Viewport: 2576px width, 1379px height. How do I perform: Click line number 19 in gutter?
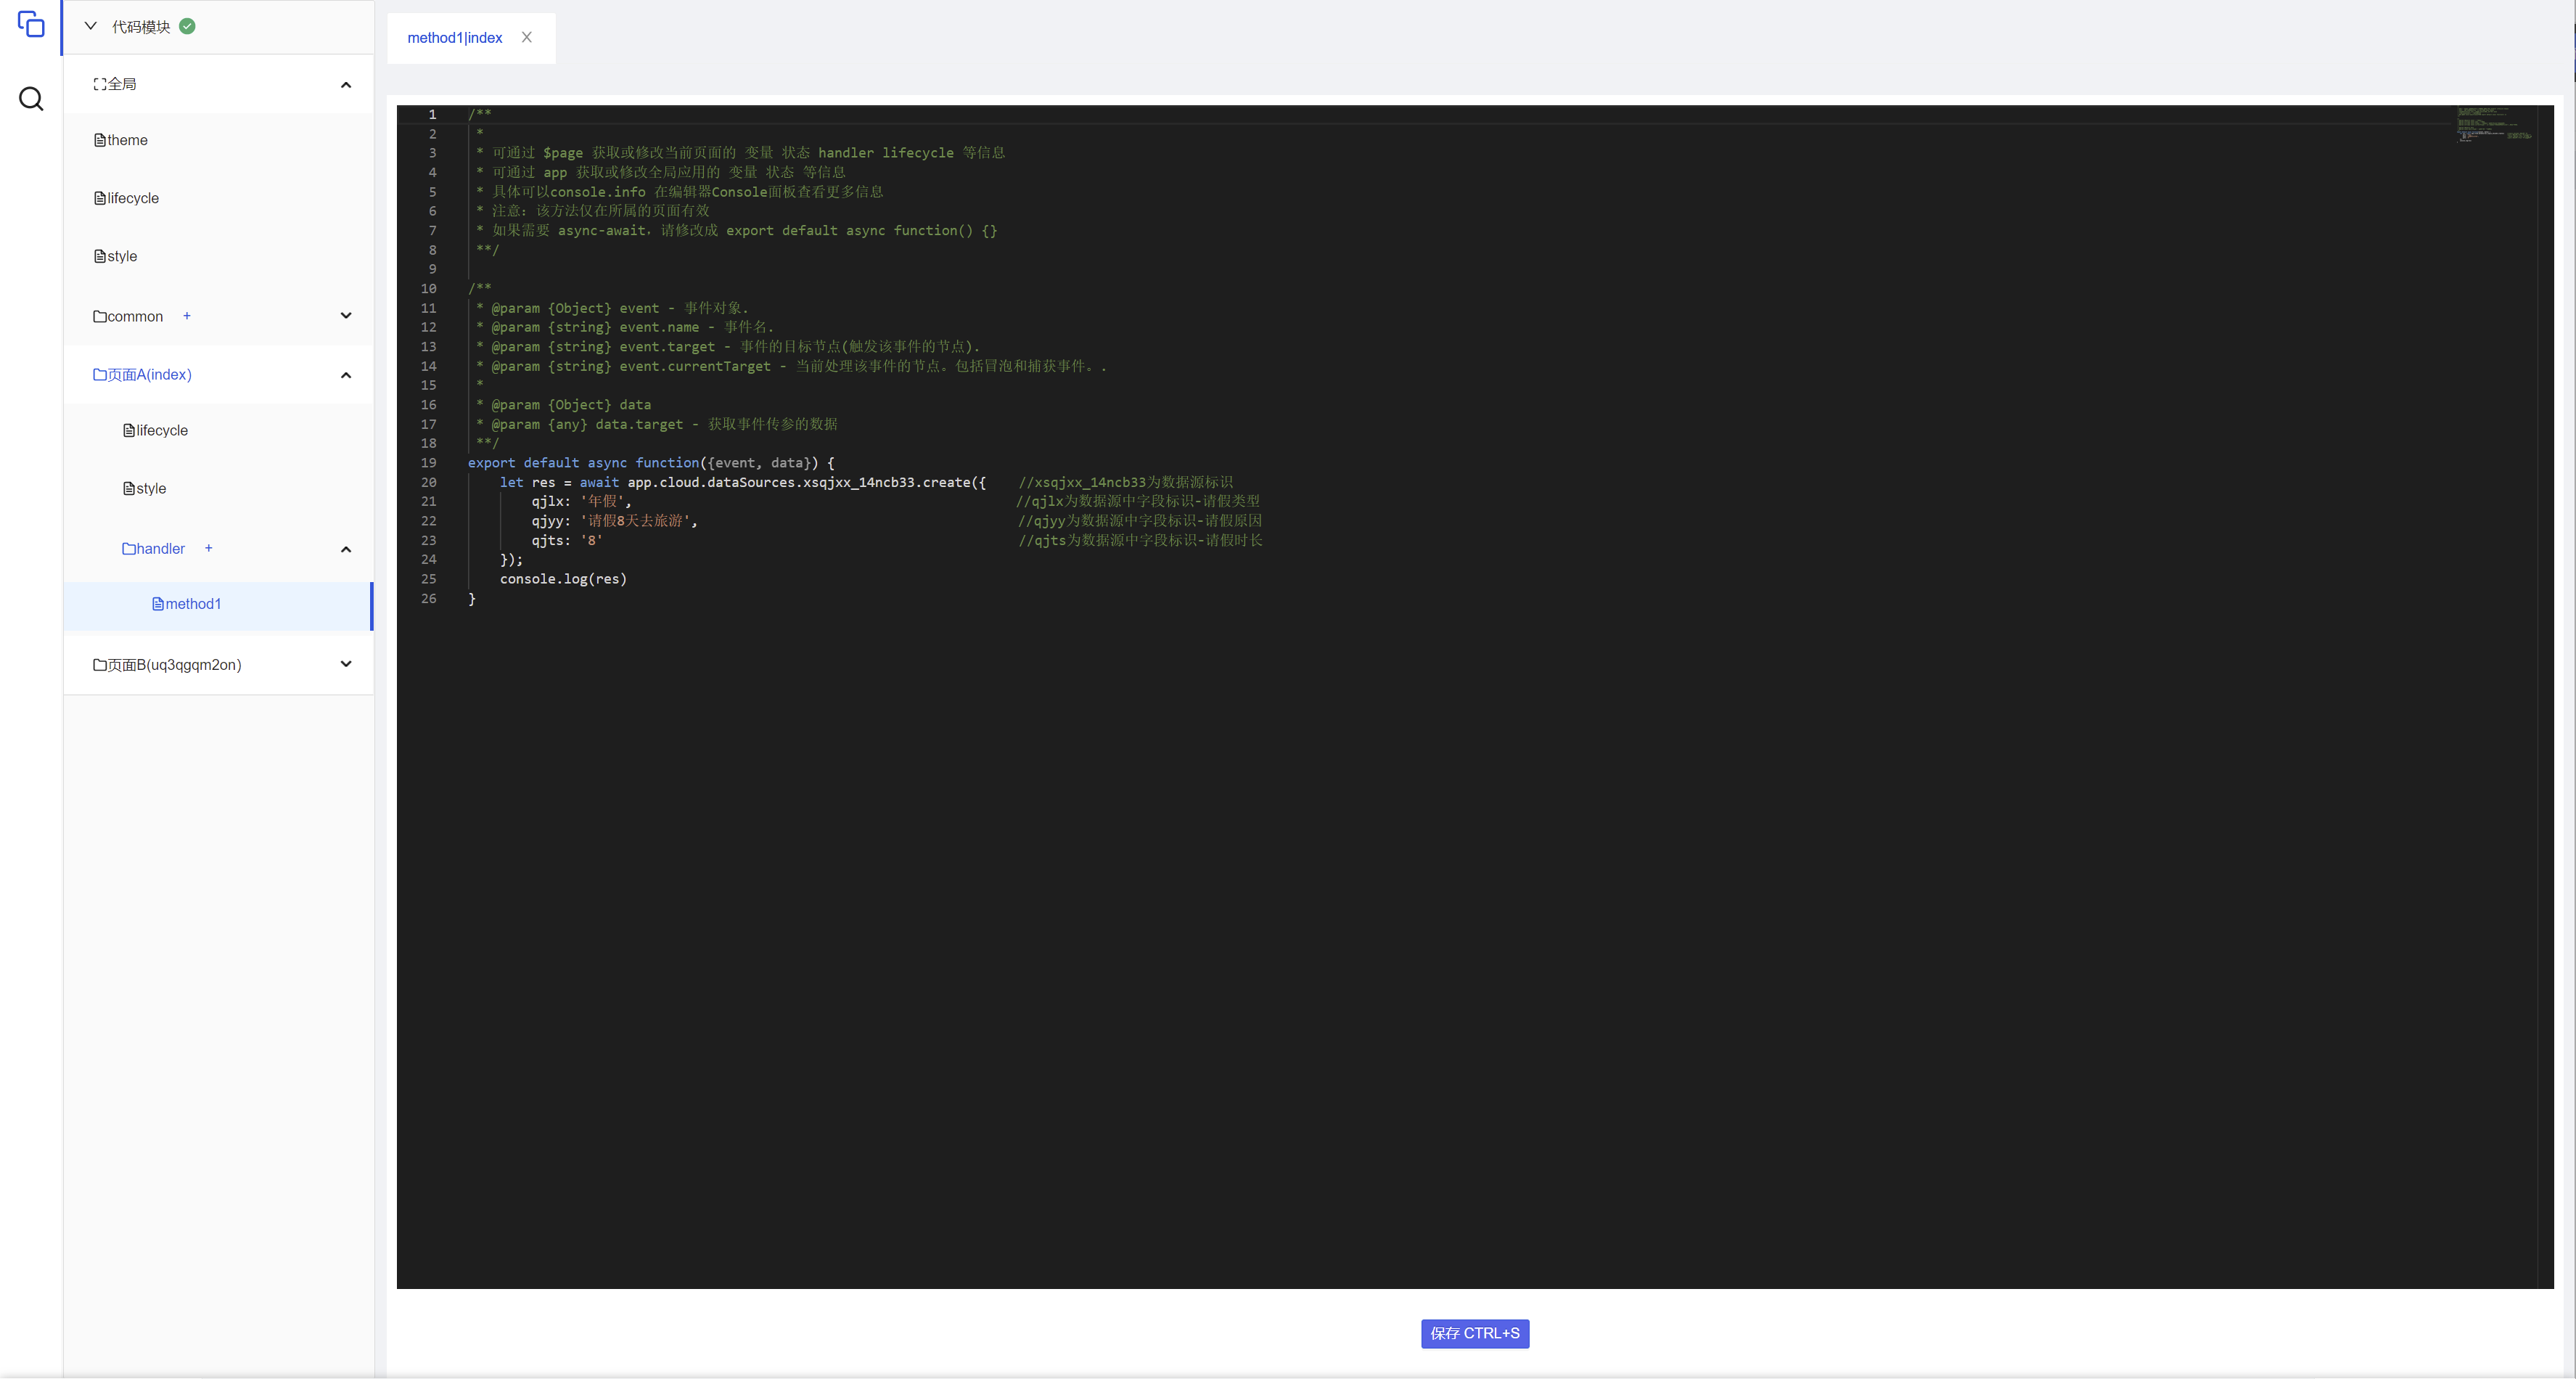coord(428,463)
